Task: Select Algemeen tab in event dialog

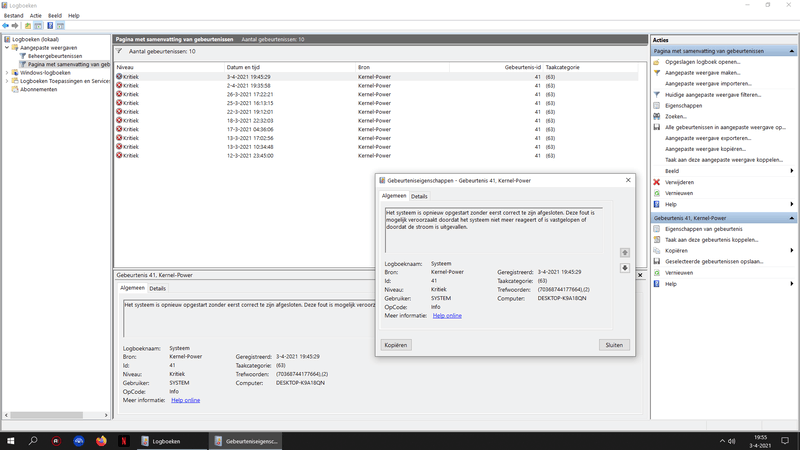Action: pyautogui.click(x=394, y=196)
